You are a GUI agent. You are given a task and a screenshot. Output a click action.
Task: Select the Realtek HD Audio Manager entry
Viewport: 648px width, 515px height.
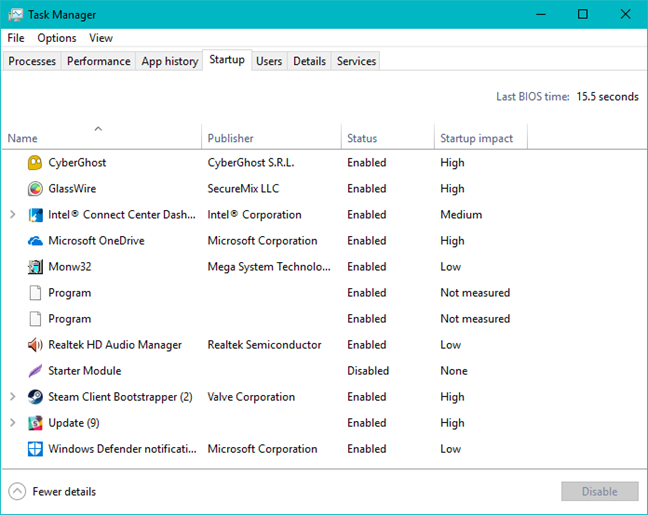tap(115, 345)
